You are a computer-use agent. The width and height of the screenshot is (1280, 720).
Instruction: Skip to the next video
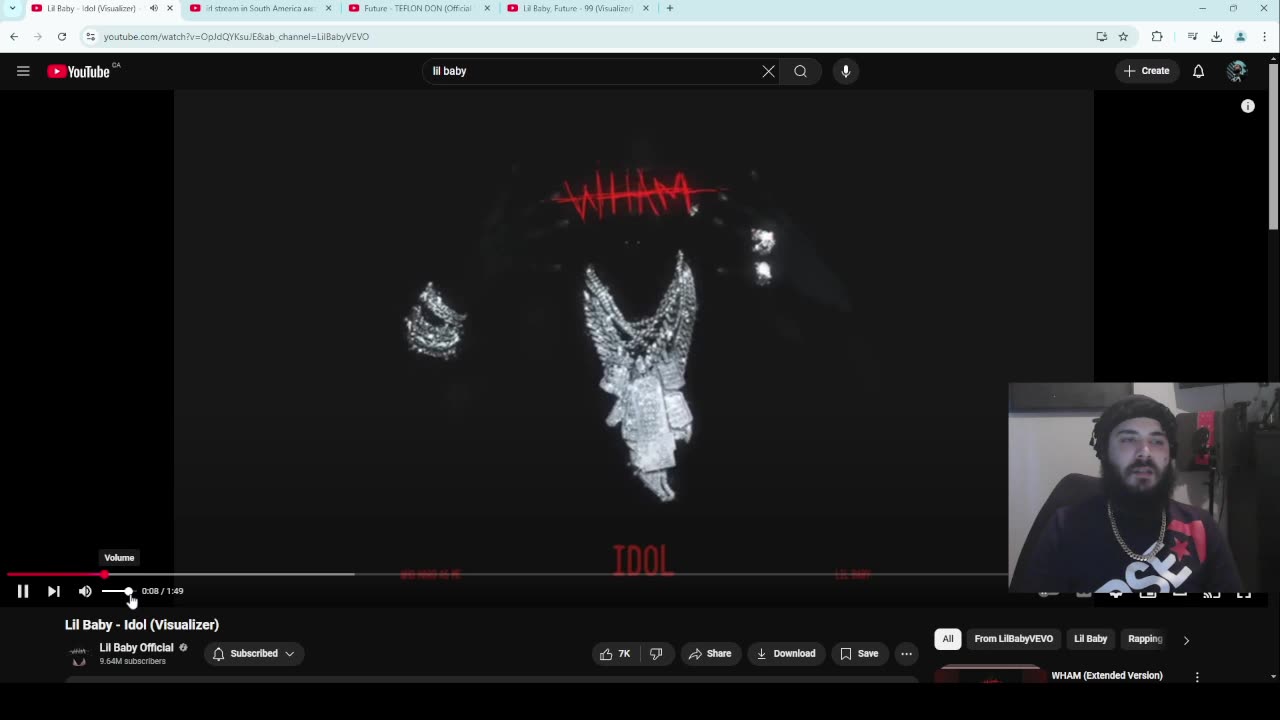54,591
